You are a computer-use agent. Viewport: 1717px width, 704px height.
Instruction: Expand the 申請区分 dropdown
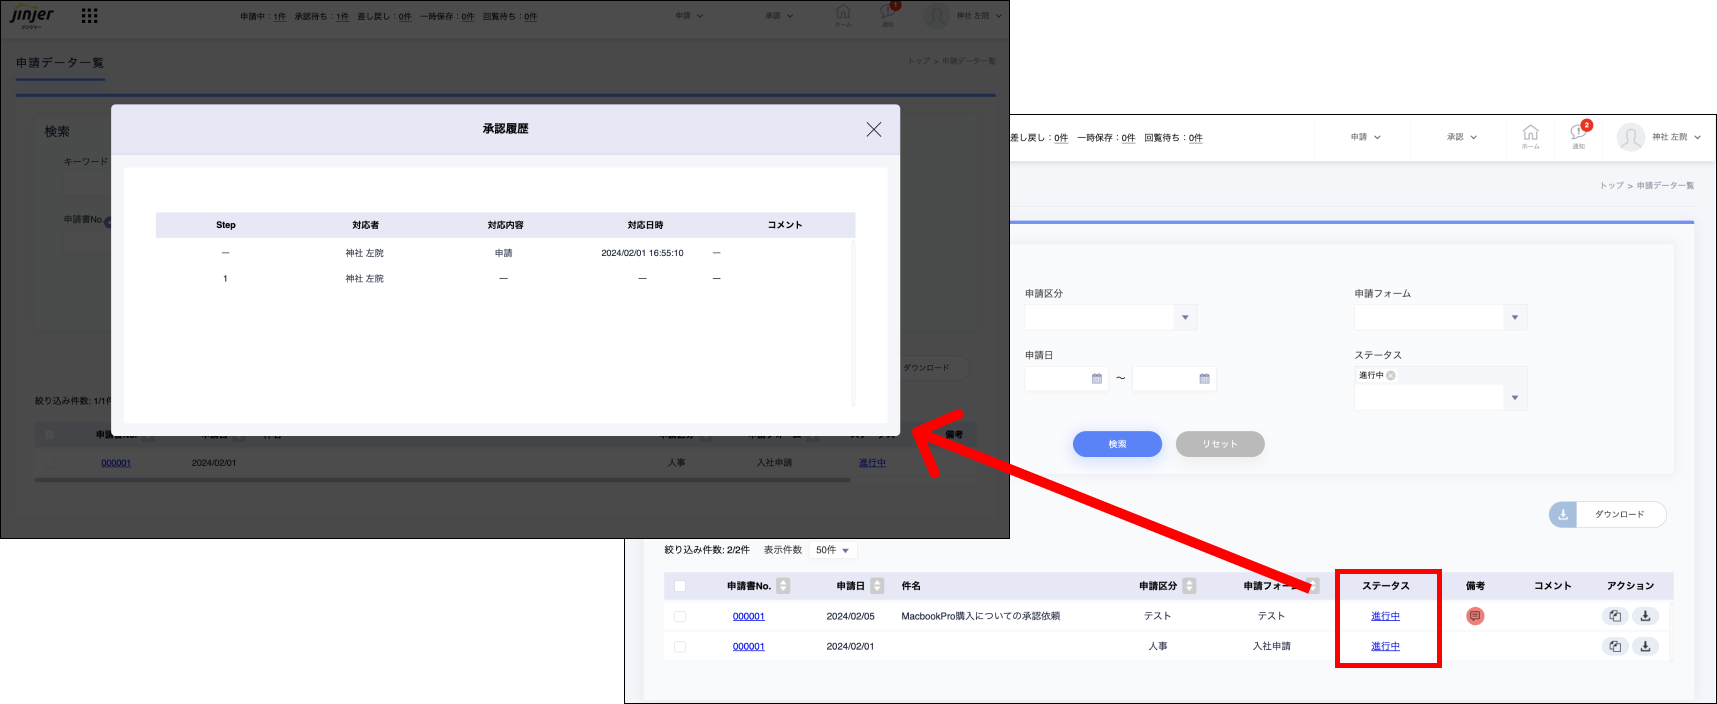(x=1185, y=318)
